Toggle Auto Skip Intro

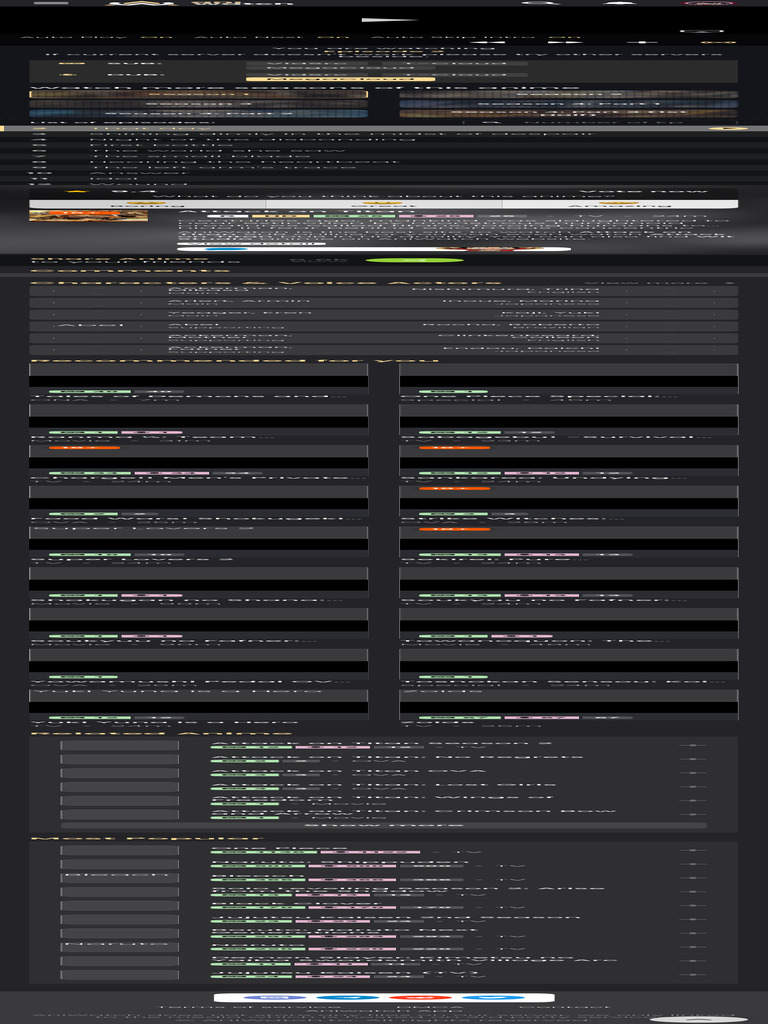pyautogui.click(x=475, y=37)
